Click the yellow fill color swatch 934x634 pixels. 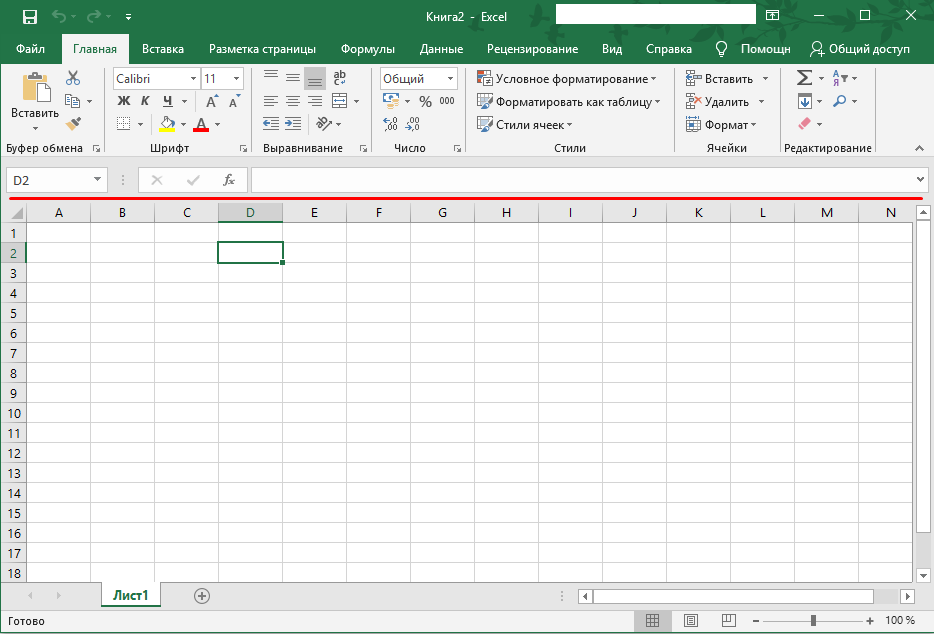[x=167, y=124]
